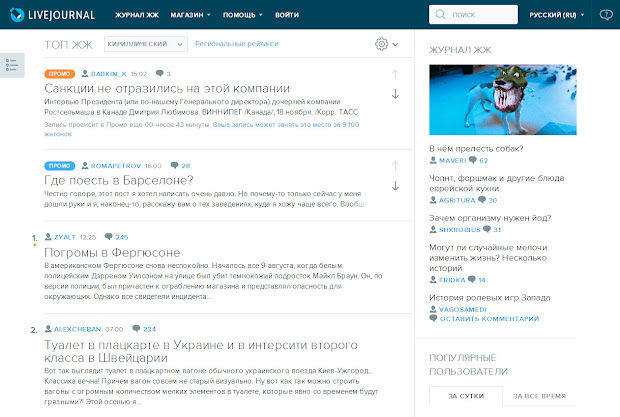This screenshot has width=620, height=417.
Task: Switch to the За все время tab
Action: click(539, 396)
